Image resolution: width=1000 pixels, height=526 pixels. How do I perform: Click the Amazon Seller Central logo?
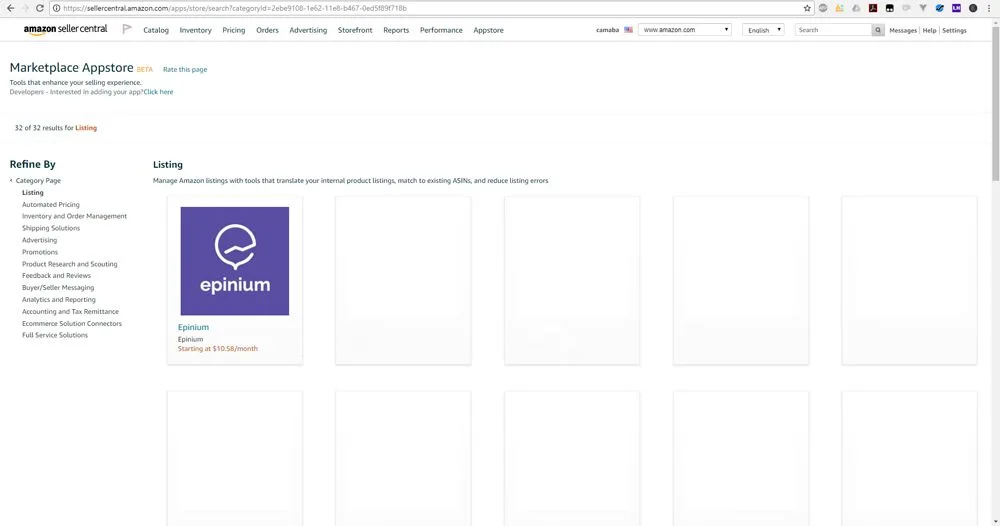click(x=65, y=29)
